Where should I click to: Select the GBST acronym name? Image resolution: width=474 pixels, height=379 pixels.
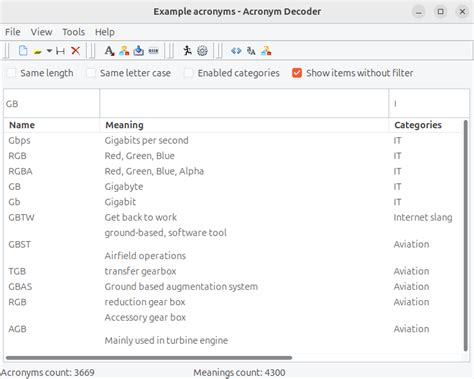coord(20,244)
